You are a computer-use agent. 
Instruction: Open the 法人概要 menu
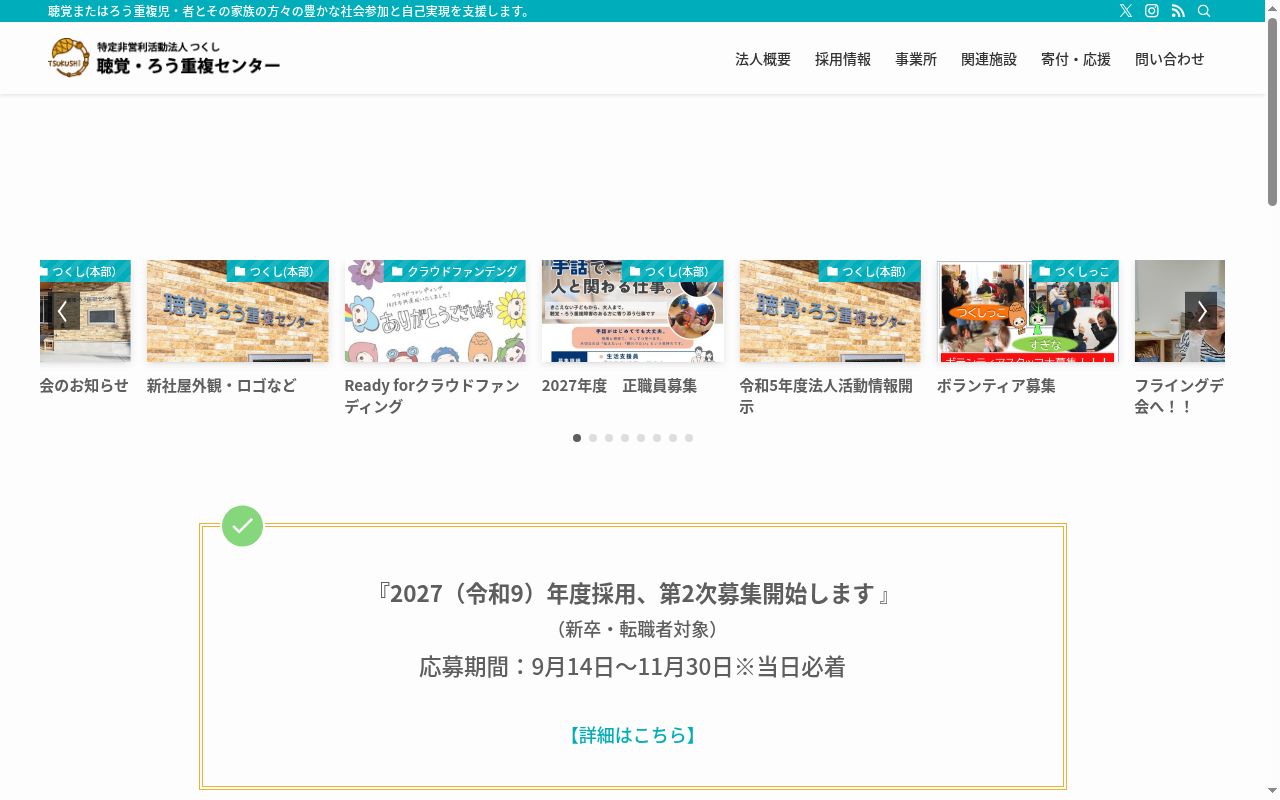tap(763, 59)
